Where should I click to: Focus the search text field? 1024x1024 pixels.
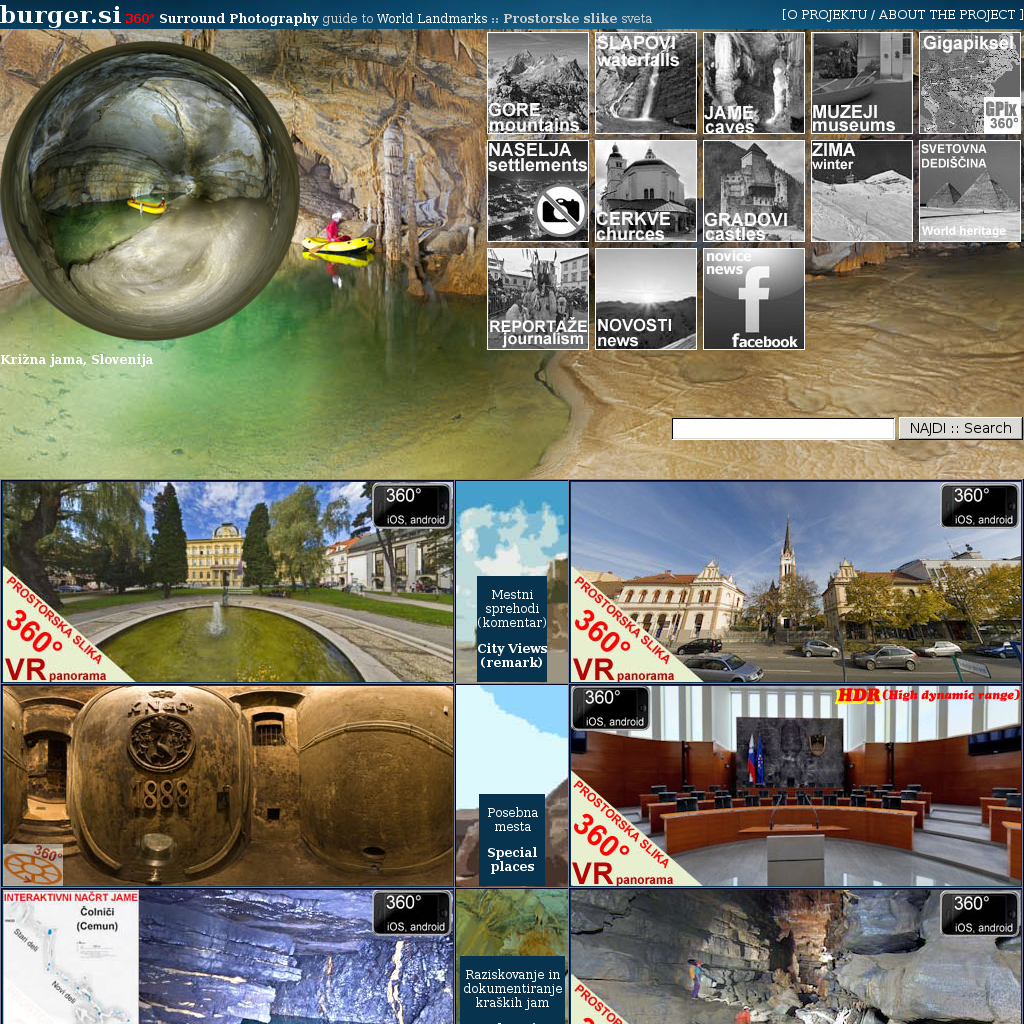783,429
